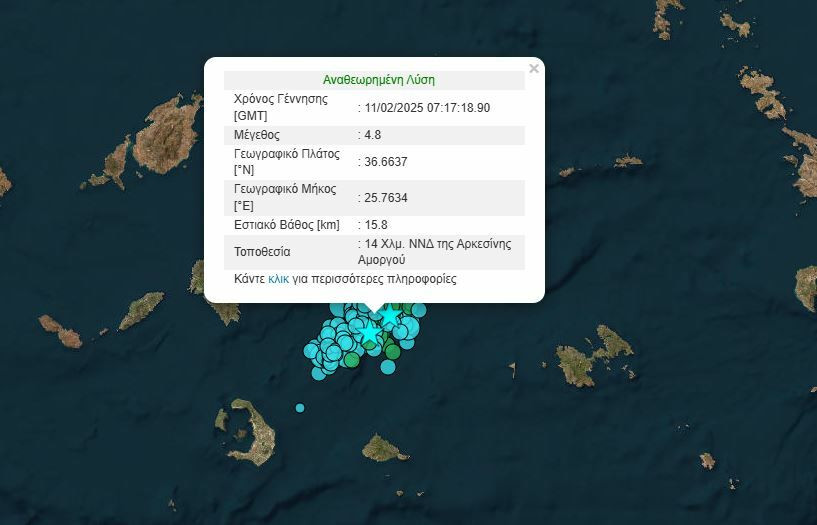Click the longitude value 25.7634
The width and height of the screenshot is (817, 525).
385,198
